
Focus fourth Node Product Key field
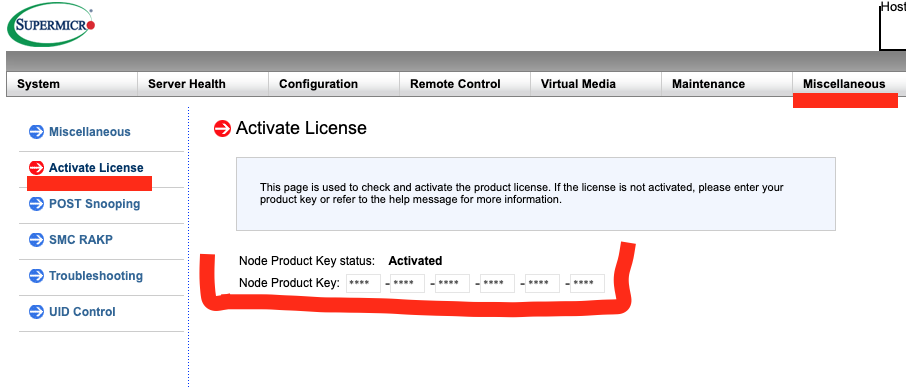497,283
